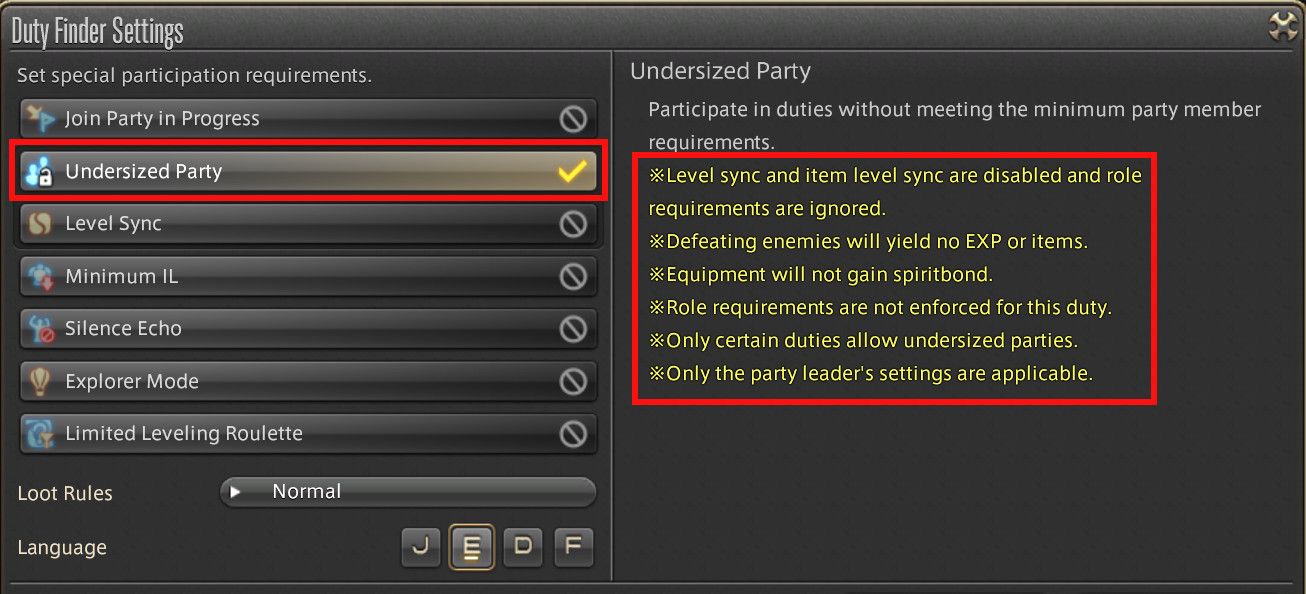The width and height of the screenshot is (1306, 594).
Task: Toggle the Minimum IL disabled indicator
Action: (573, 277)
